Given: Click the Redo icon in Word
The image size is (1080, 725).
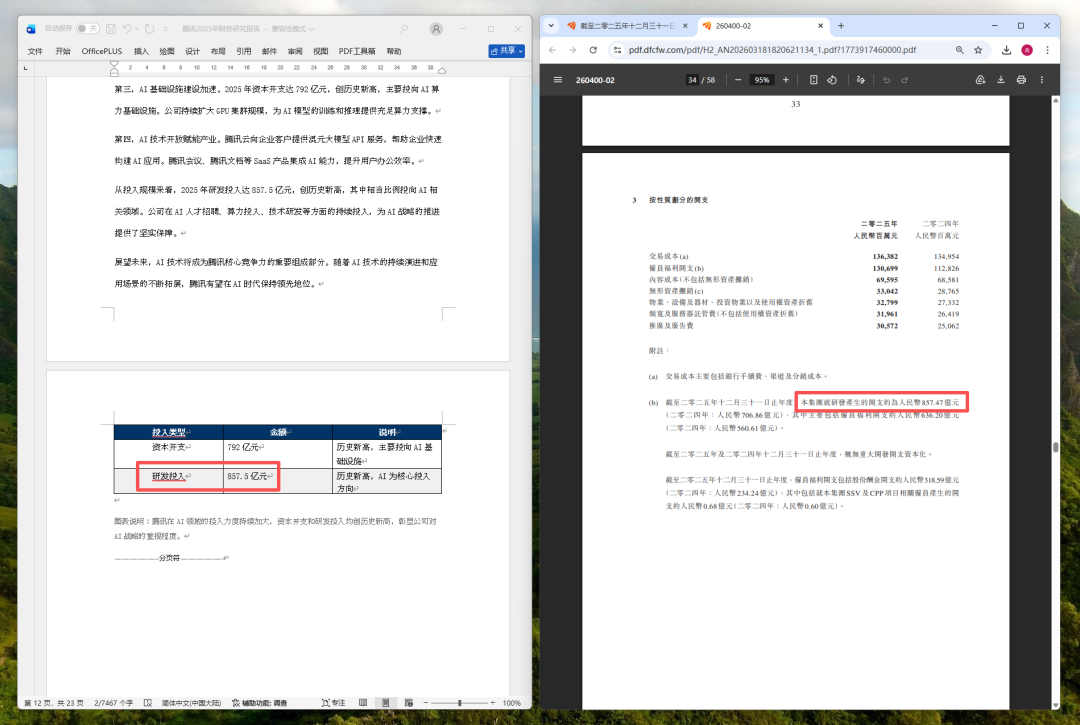Looking at the screenshot, I should pos(149,28).
